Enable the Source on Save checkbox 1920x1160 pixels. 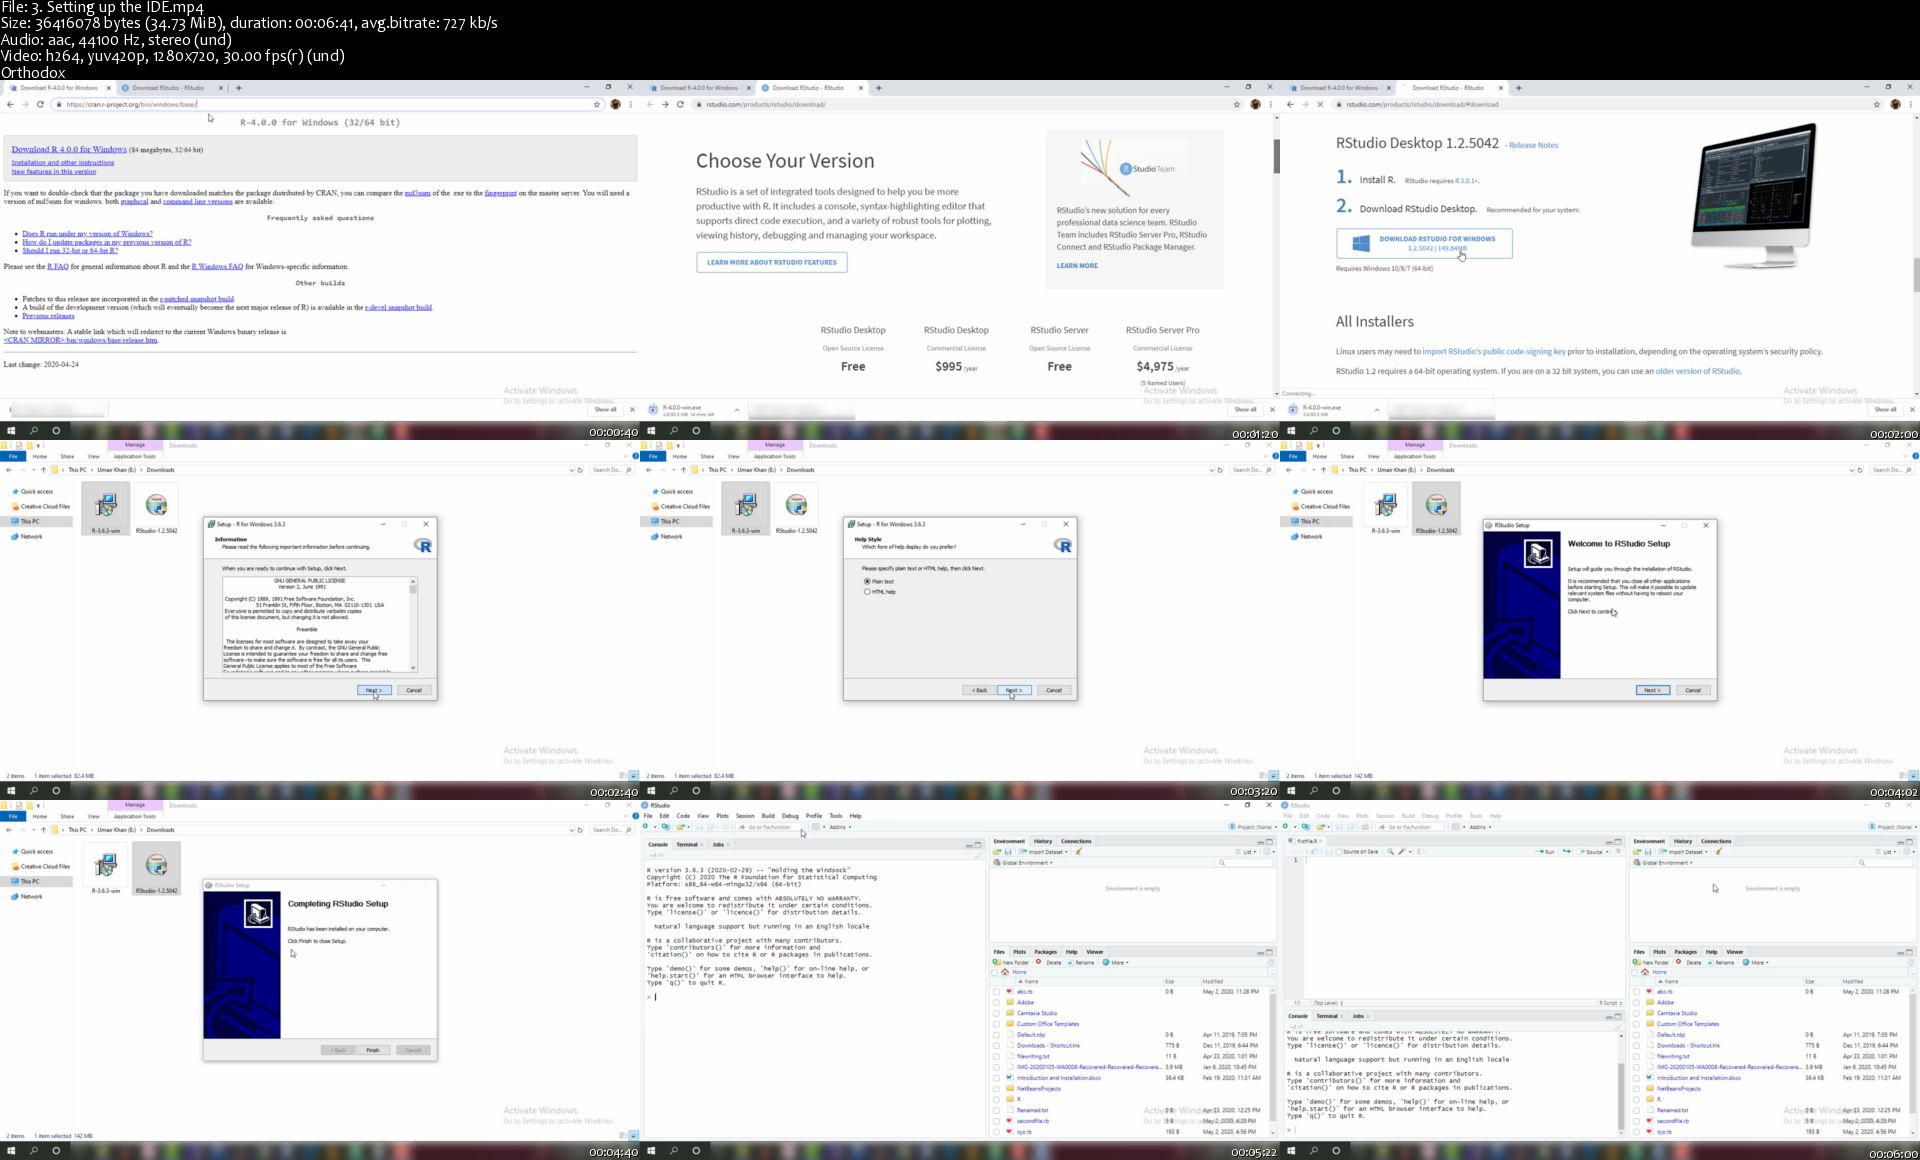tap(1339, 852)
